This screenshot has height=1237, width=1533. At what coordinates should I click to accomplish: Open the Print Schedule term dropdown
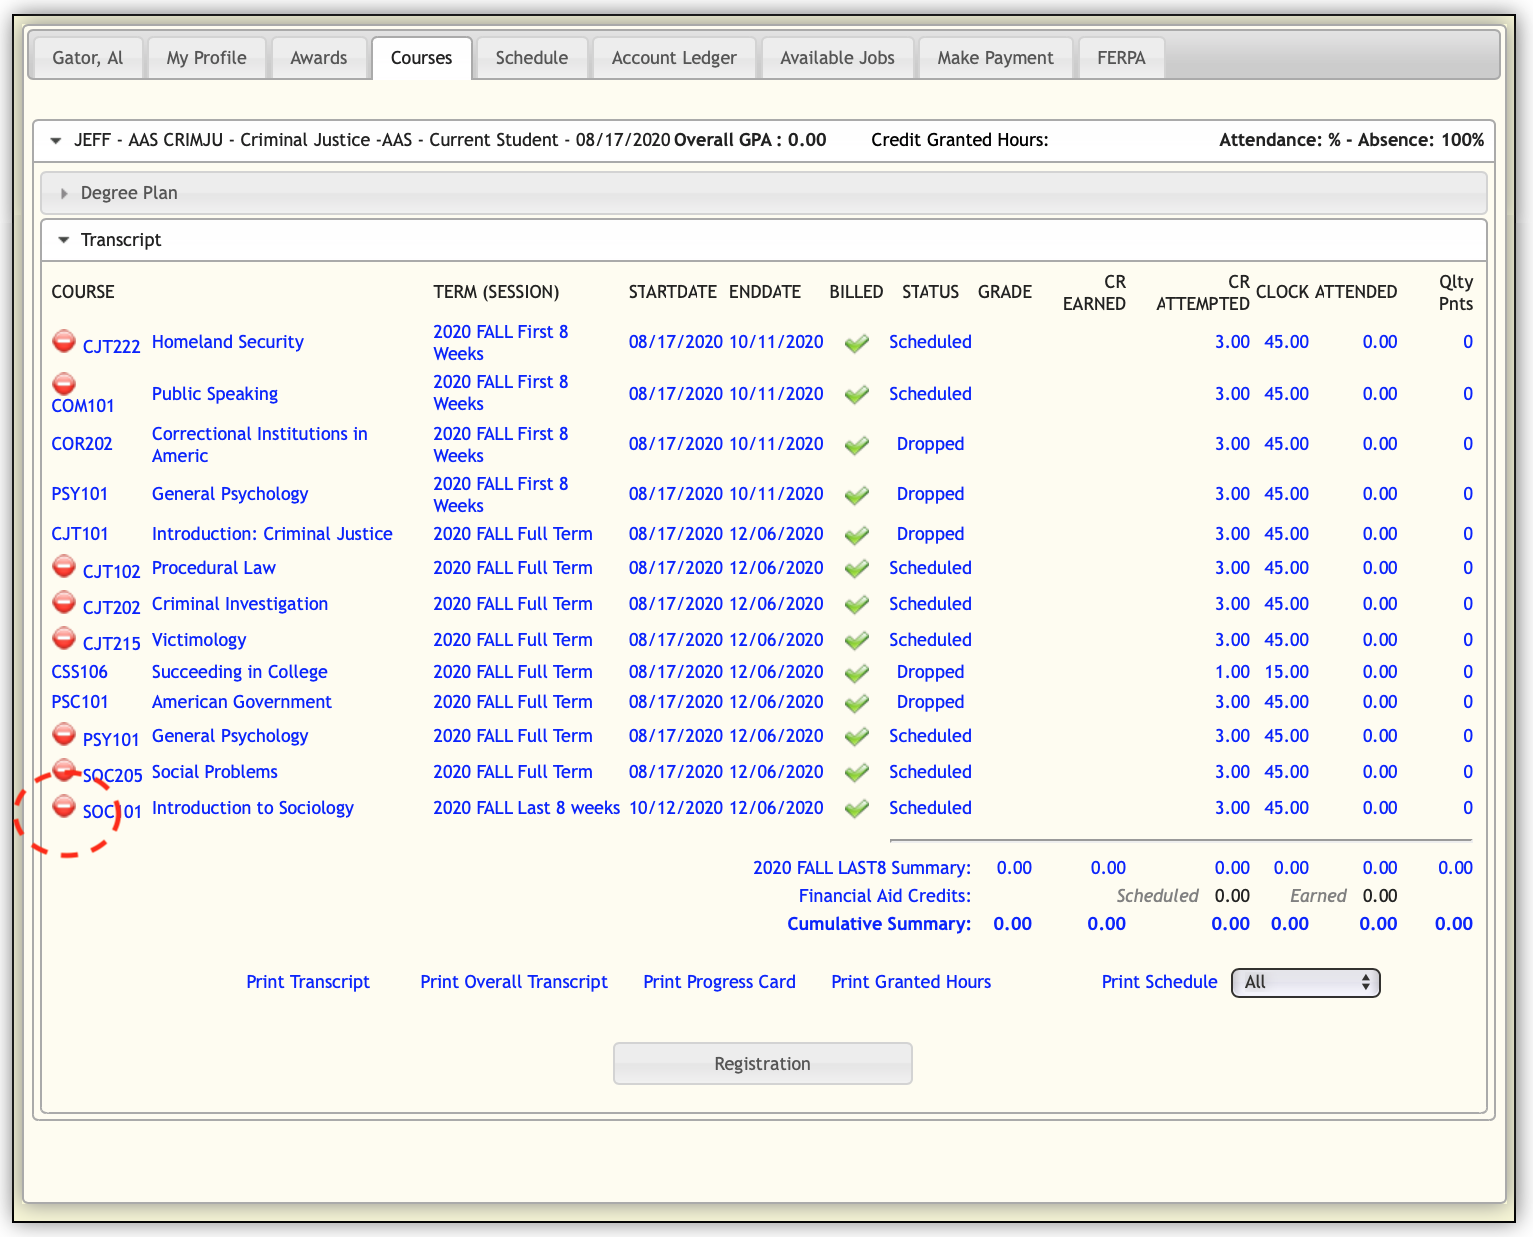pyautogui.click(x=1305, y=983)
